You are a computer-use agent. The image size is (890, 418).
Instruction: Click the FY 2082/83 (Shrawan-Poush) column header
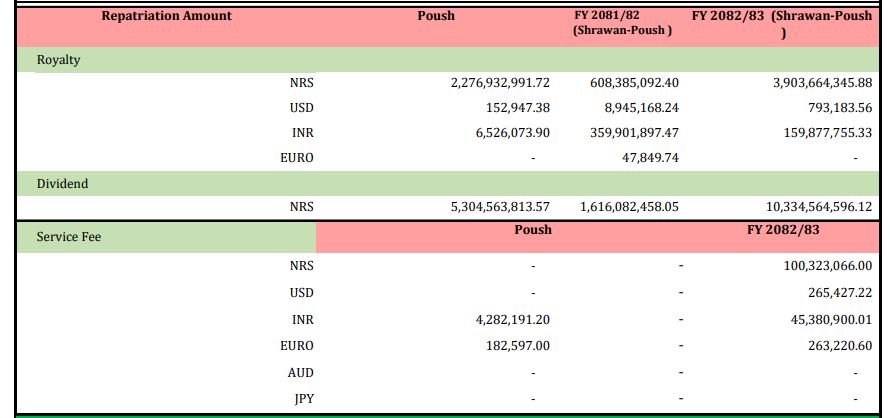tap(782, 23)
